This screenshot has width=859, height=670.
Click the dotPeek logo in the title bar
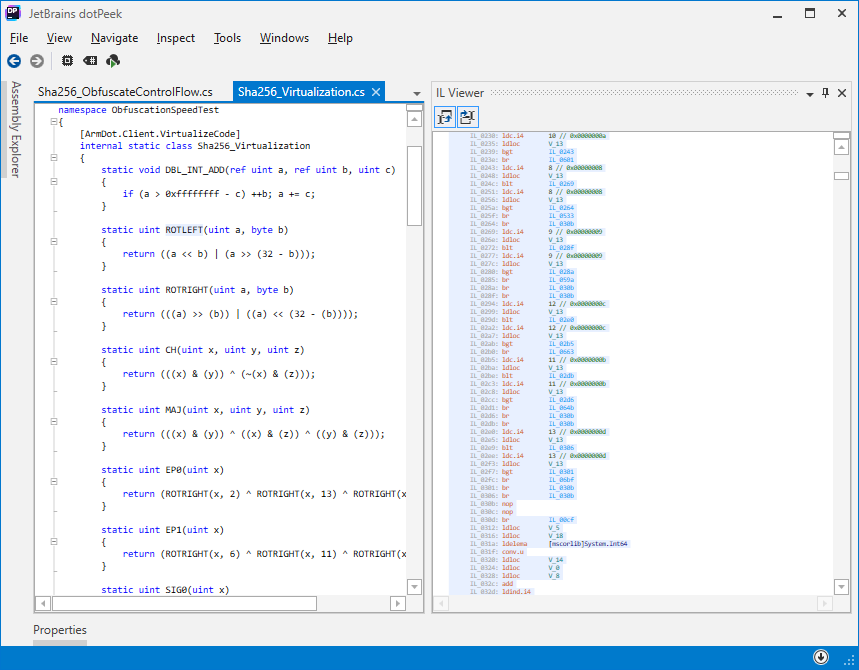click(x=12, y=13)
